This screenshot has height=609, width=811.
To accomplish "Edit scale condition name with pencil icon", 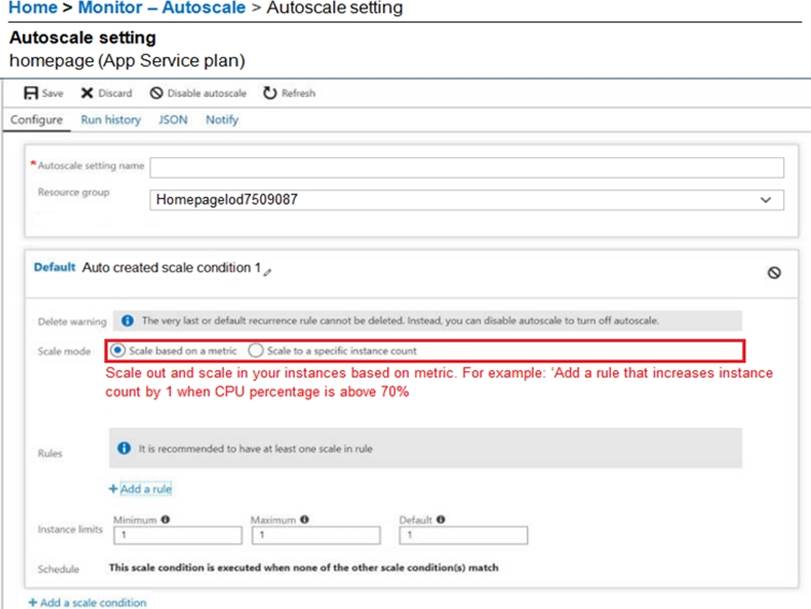I will click(267, 272).
